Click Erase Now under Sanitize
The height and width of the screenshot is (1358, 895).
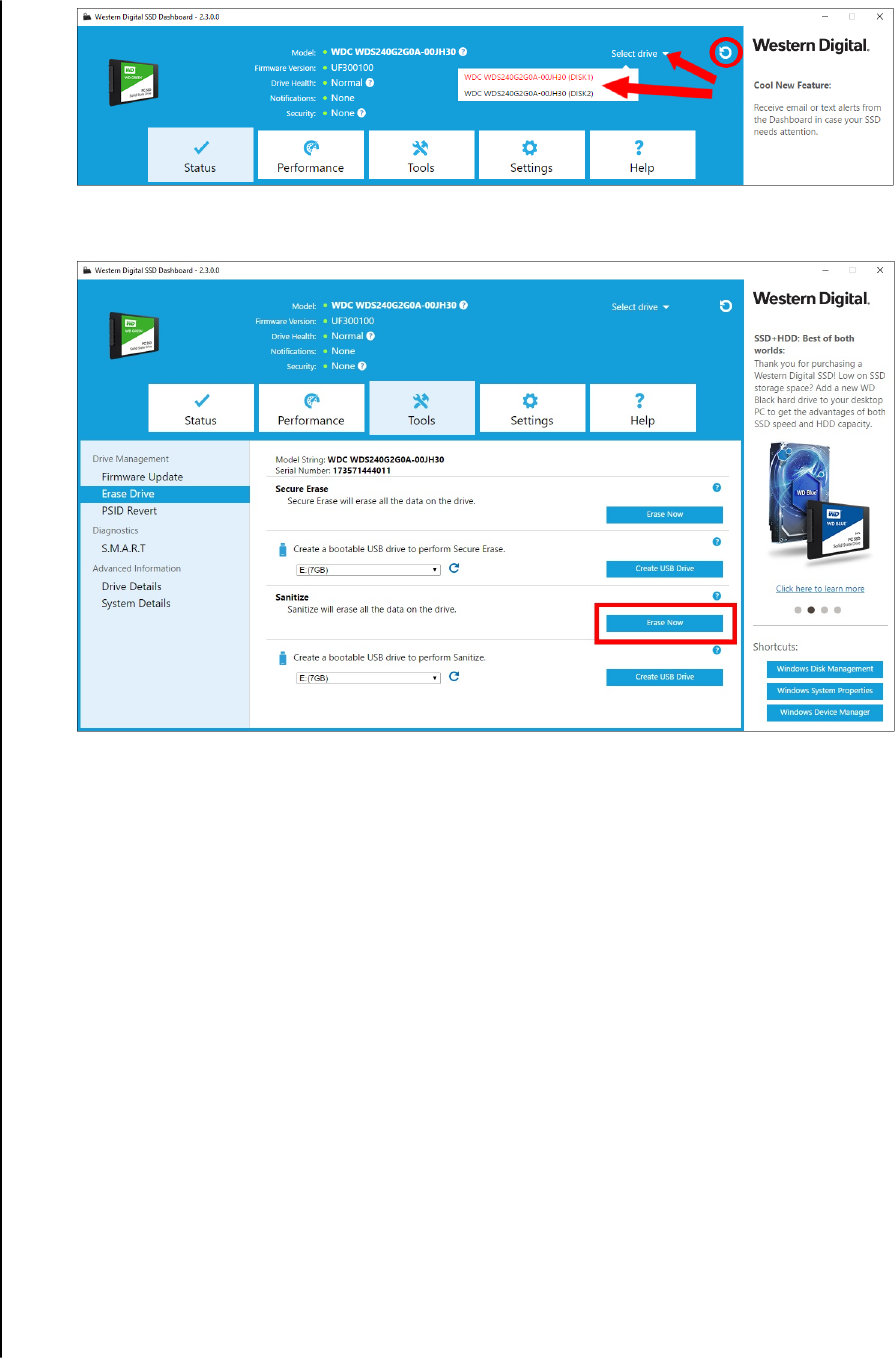click(664, 622)
